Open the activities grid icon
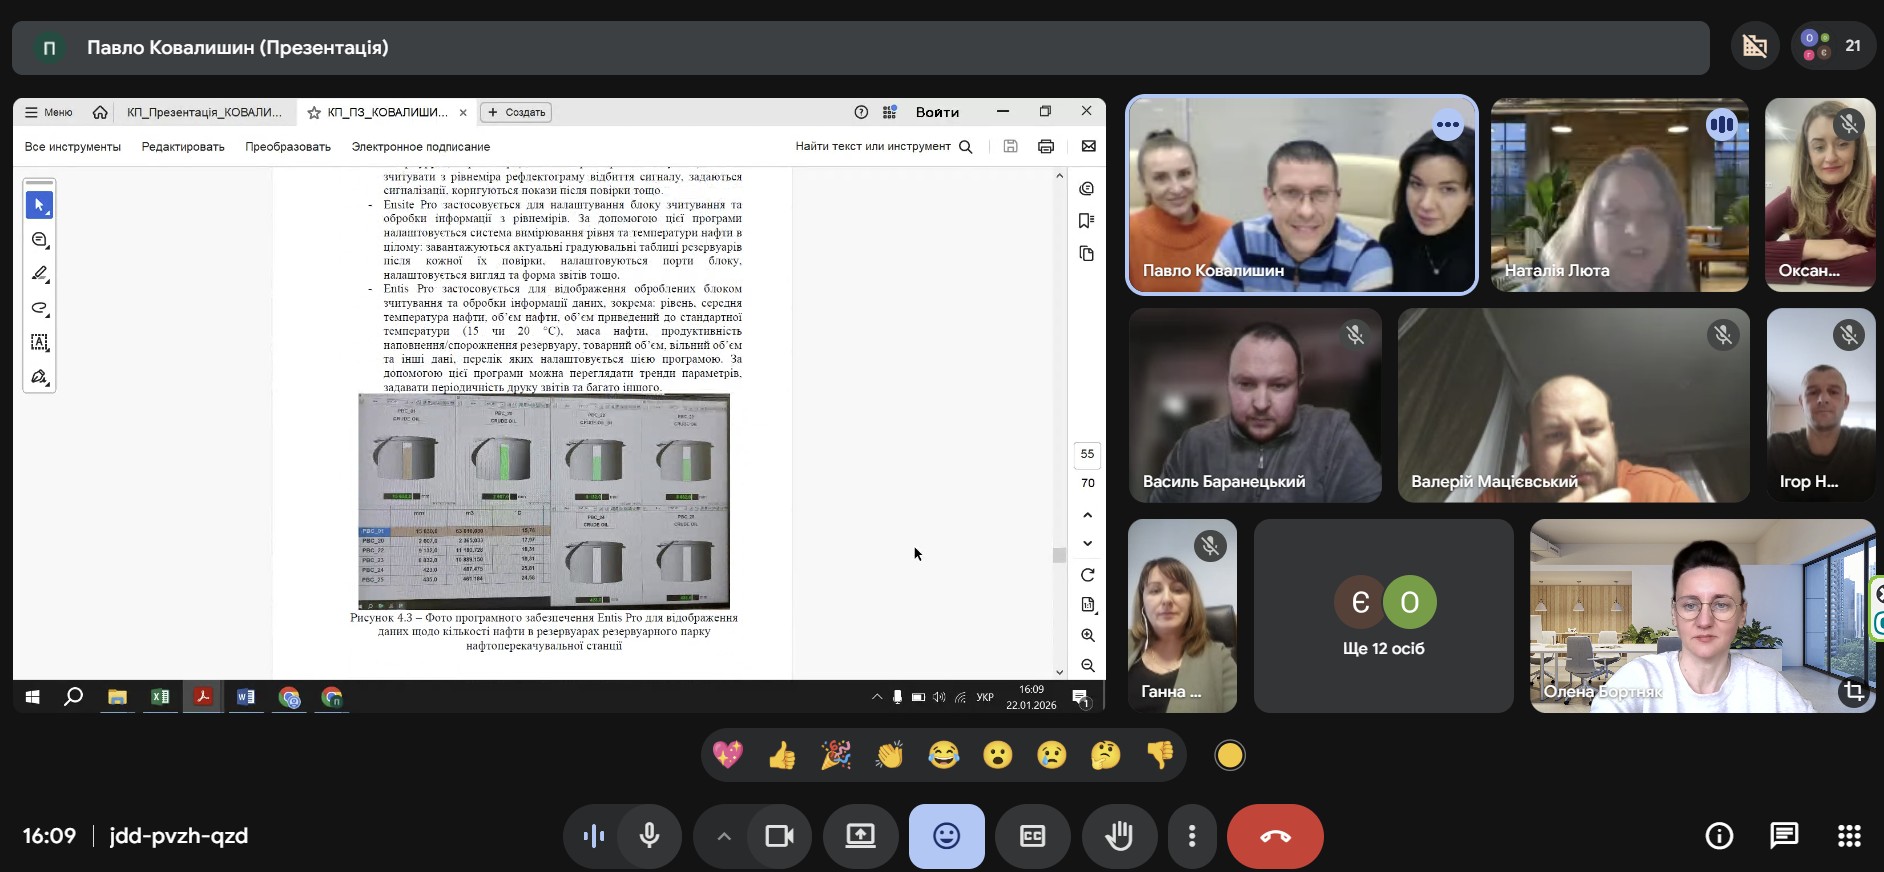 (1849, 836)
